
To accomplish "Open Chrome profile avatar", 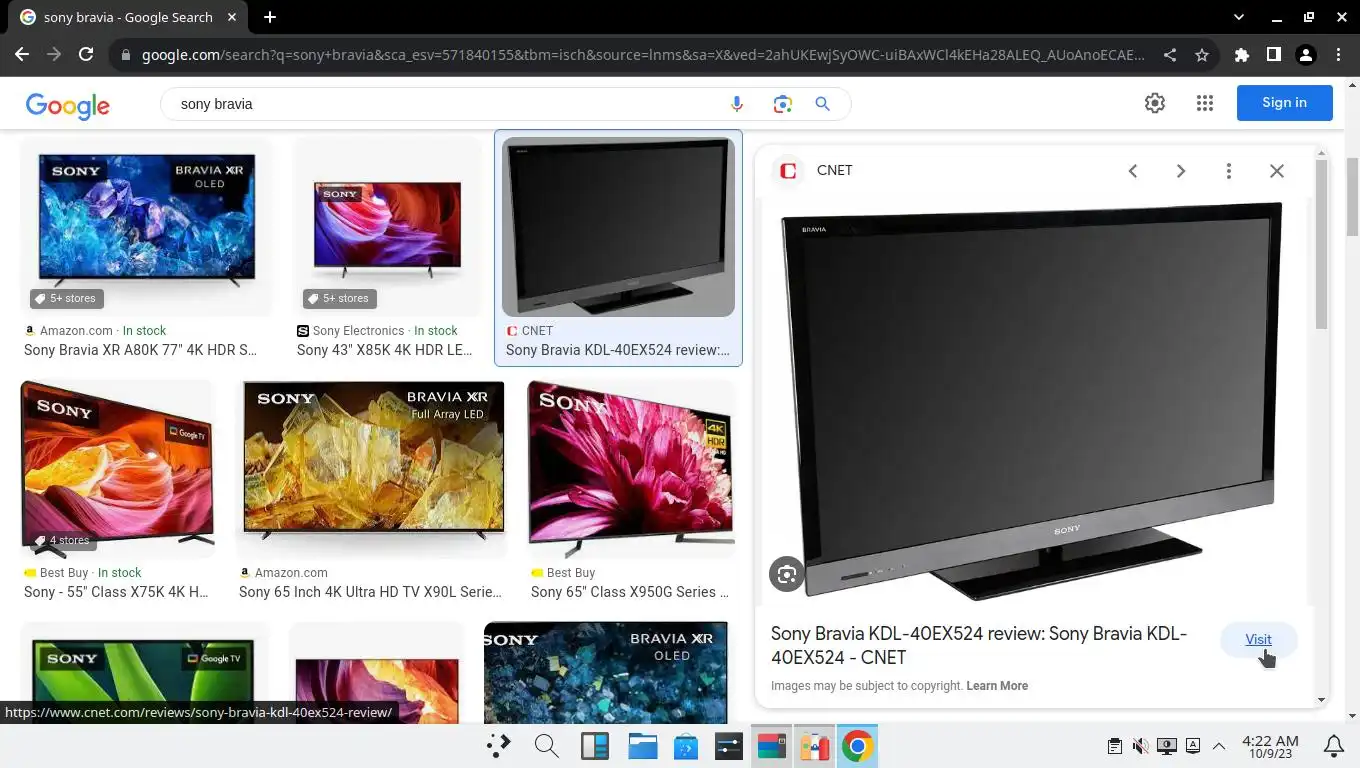I will coord(1306,55).
